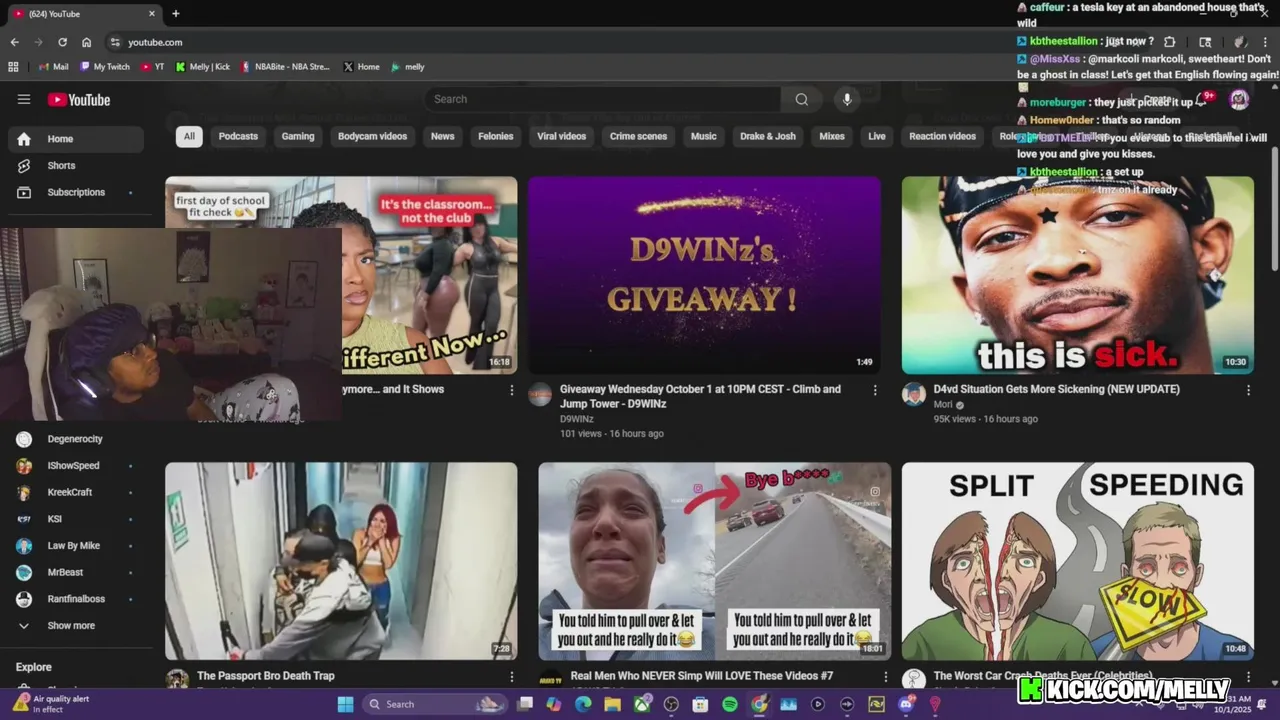1280x720 pixels.
Task: Start voice search with the microphone icon
Action: 847,99
